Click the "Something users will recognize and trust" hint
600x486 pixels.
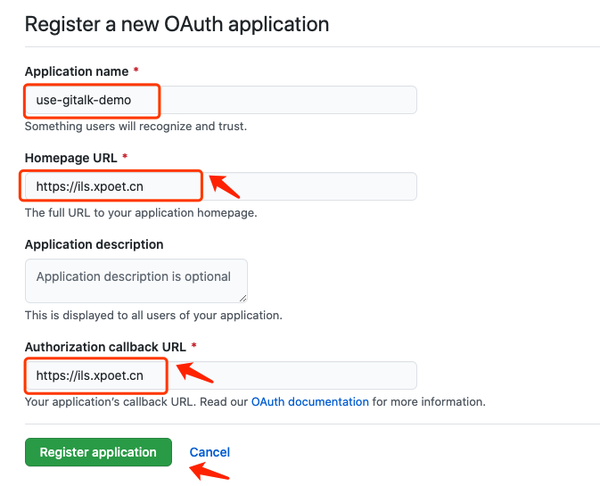pos(135,127)
